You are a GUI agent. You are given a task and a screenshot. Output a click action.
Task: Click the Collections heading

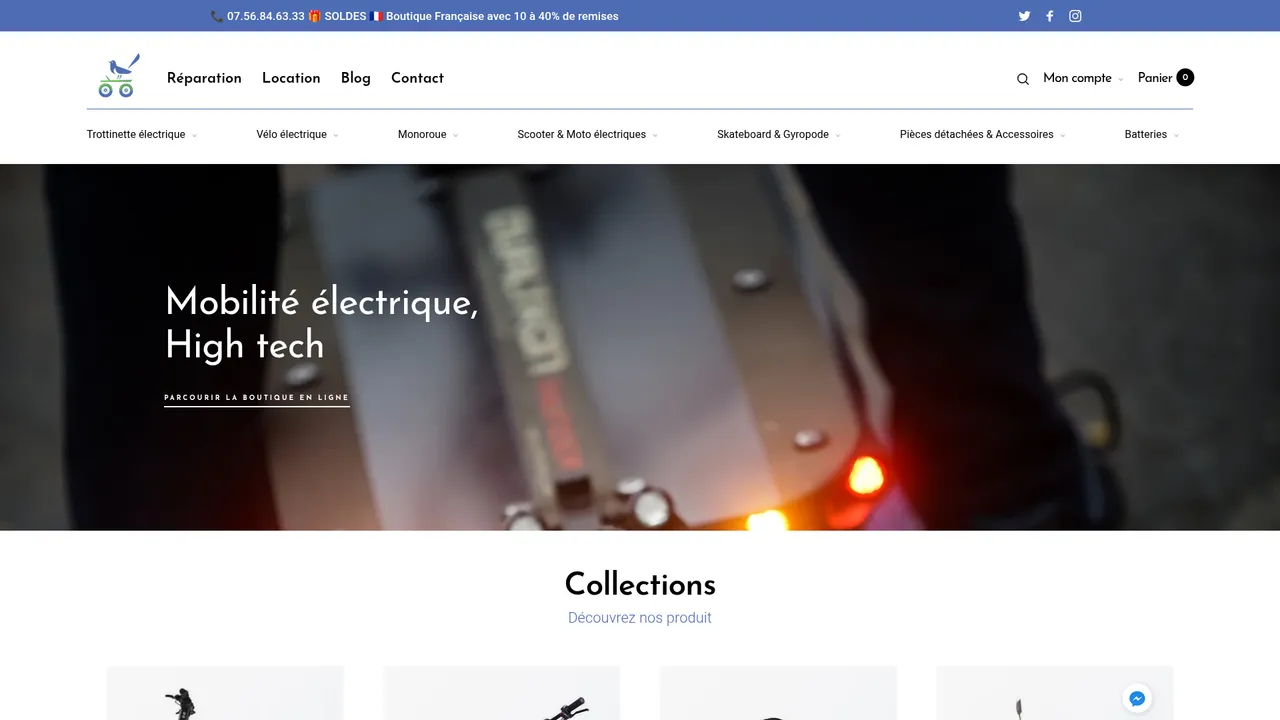[x=640, y=584]
